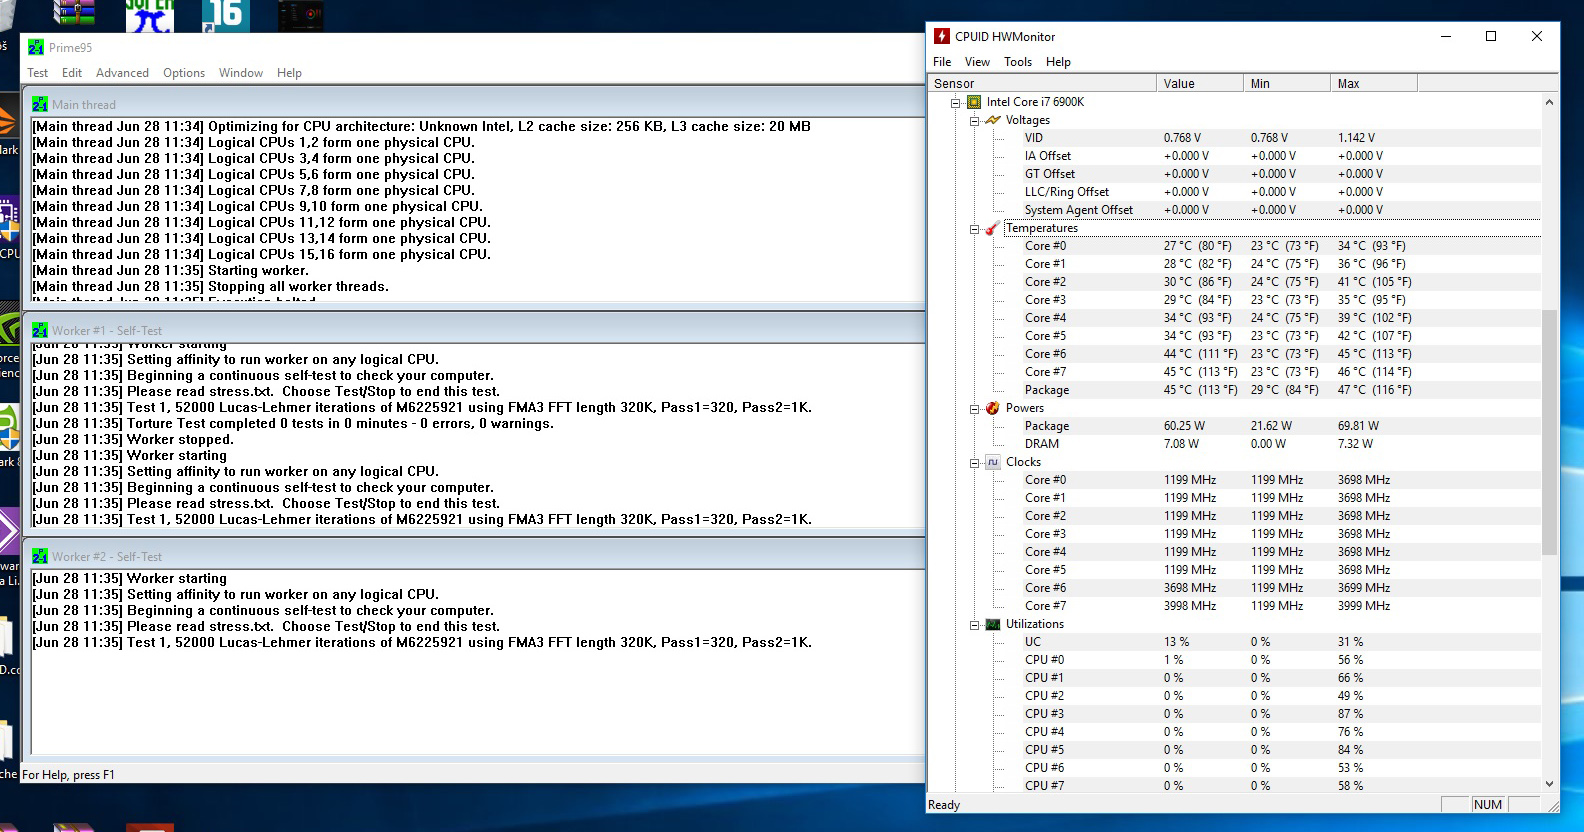The height and width of the screenshot is (832, 1584).
Task: Click the 'Worker stopped.' log line
Action: [x=132, y=440]
